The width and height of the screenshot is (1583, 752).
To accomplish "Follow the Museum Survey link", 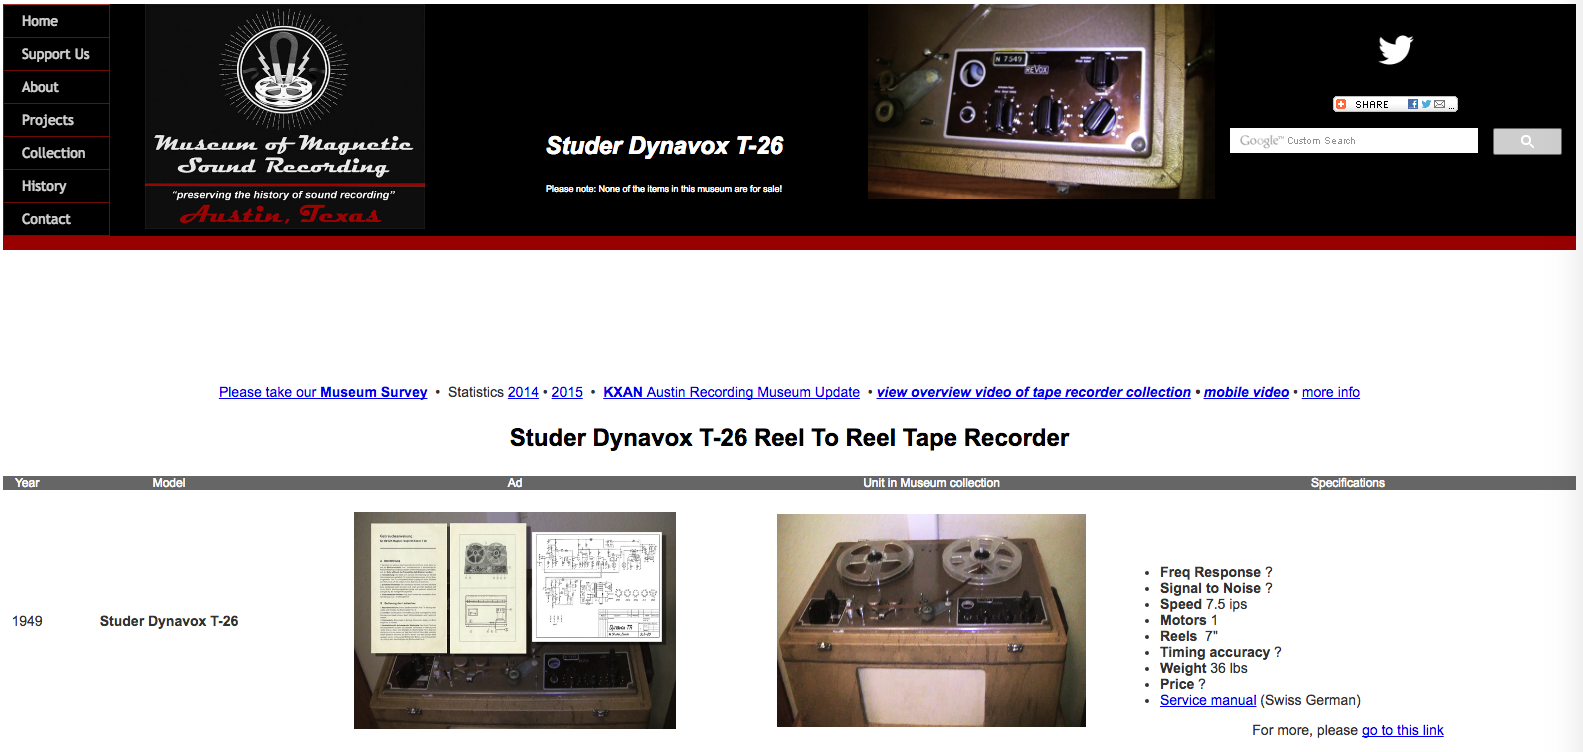I will 323,392.
